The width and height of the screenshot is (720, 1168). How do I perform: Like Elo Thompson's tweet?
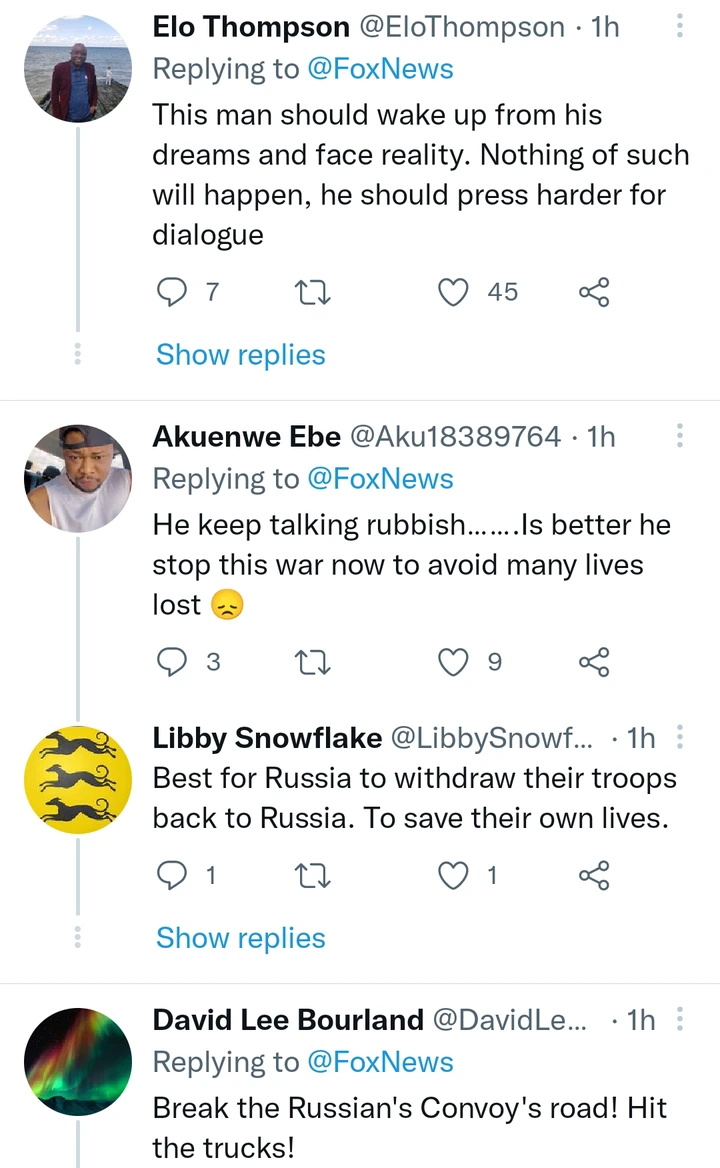[454, 292]
